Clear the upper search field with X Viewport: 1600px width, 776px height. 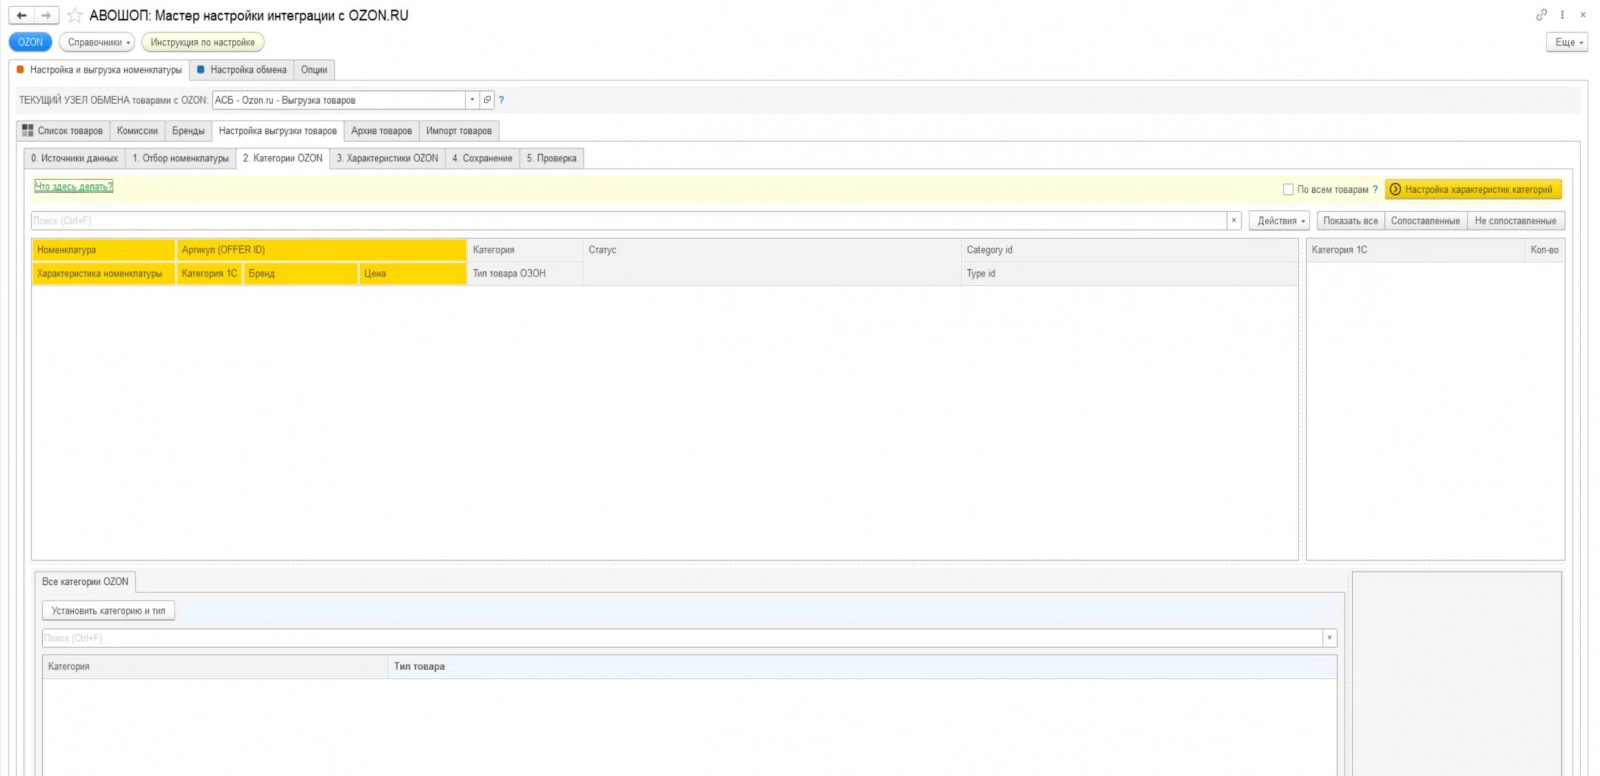pos(1234,220)
